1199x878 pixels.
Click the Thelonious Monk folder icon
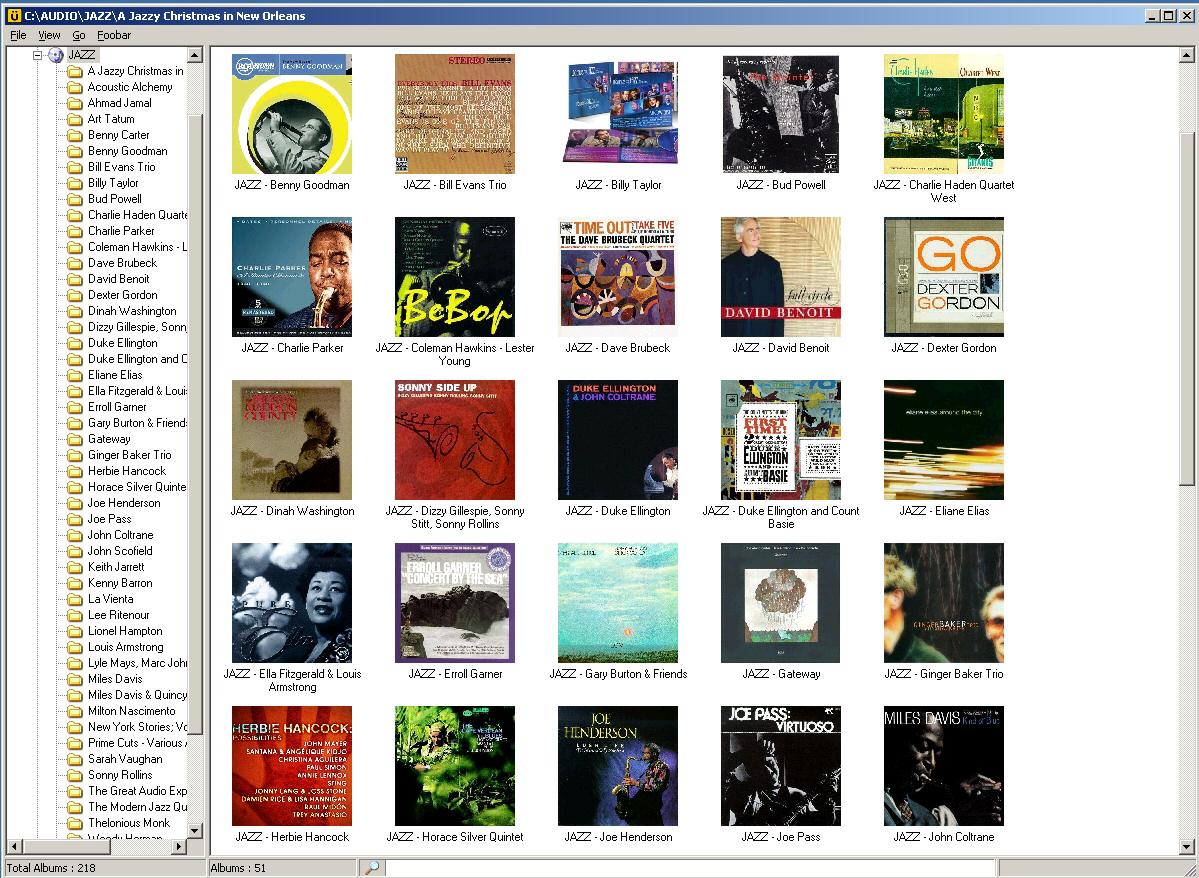tap(74, 824)
